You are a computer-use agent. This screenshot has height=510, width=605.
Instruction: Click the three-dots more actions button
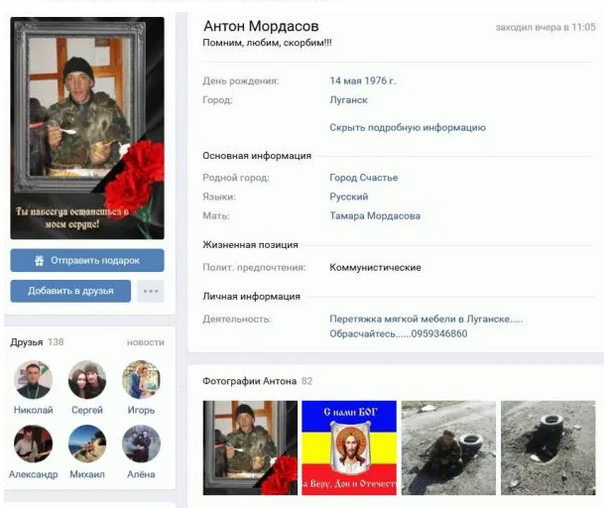[x=150, y=291]
